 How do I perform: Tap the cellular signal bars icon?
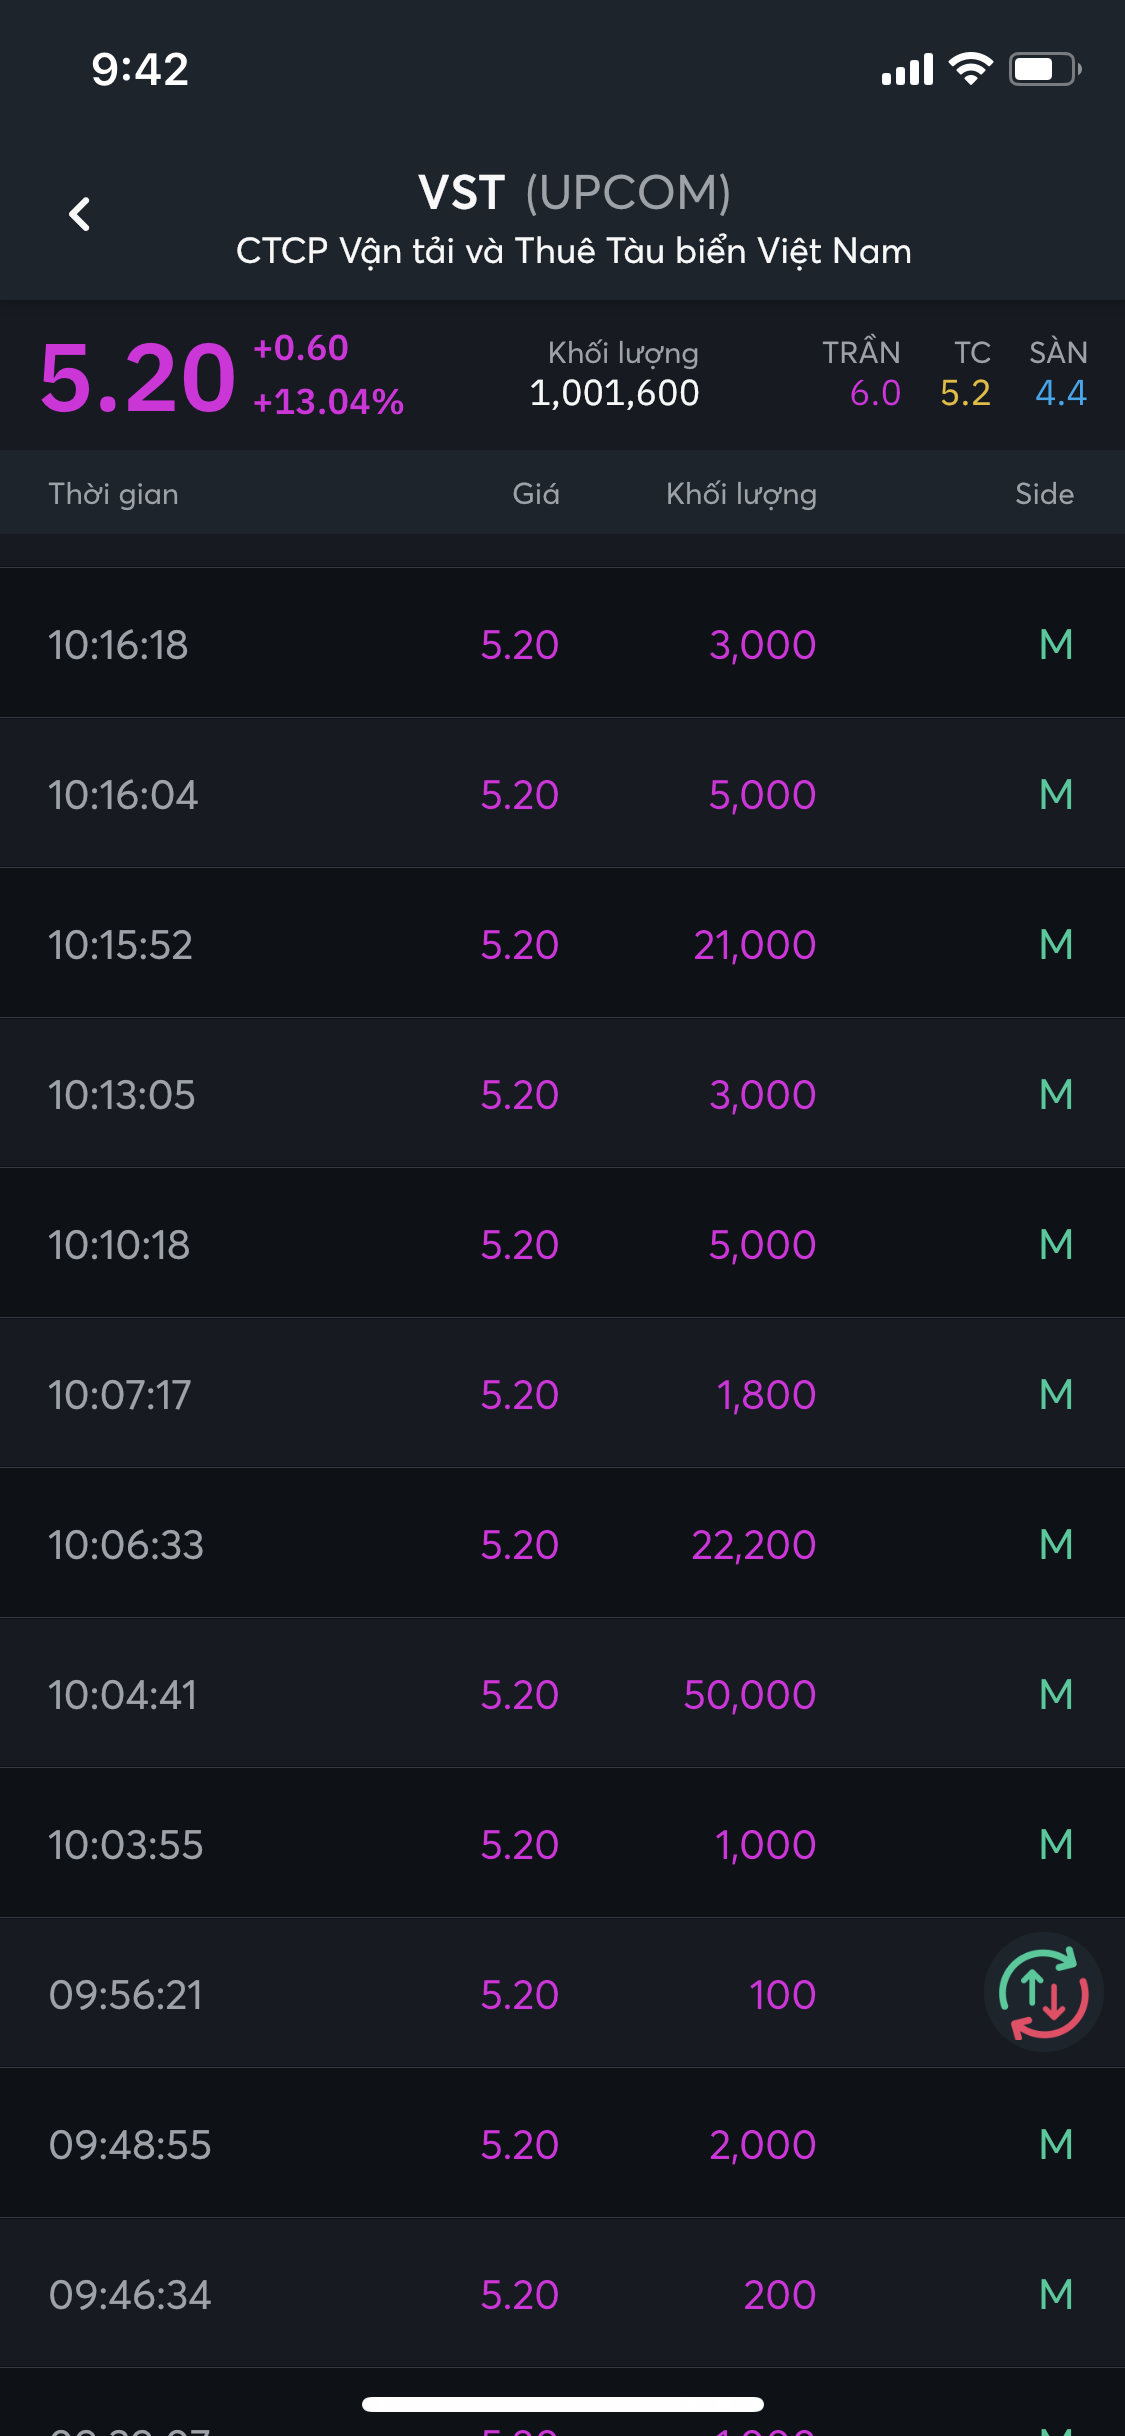click(x=907, y=70)
